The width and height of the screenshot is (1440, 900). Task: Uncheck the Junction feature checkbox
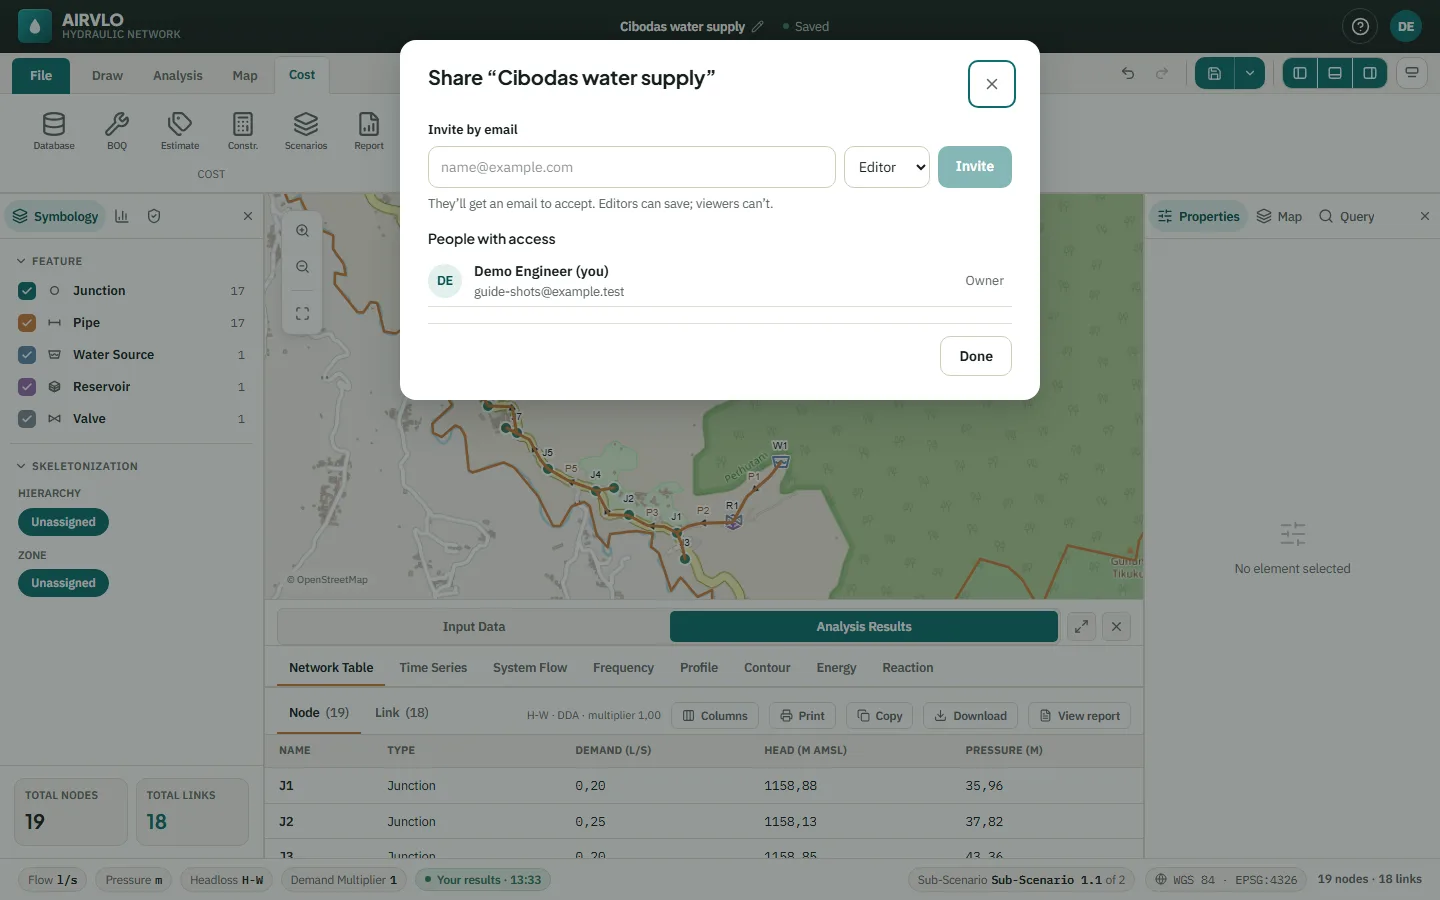click(x=27, y=291)
